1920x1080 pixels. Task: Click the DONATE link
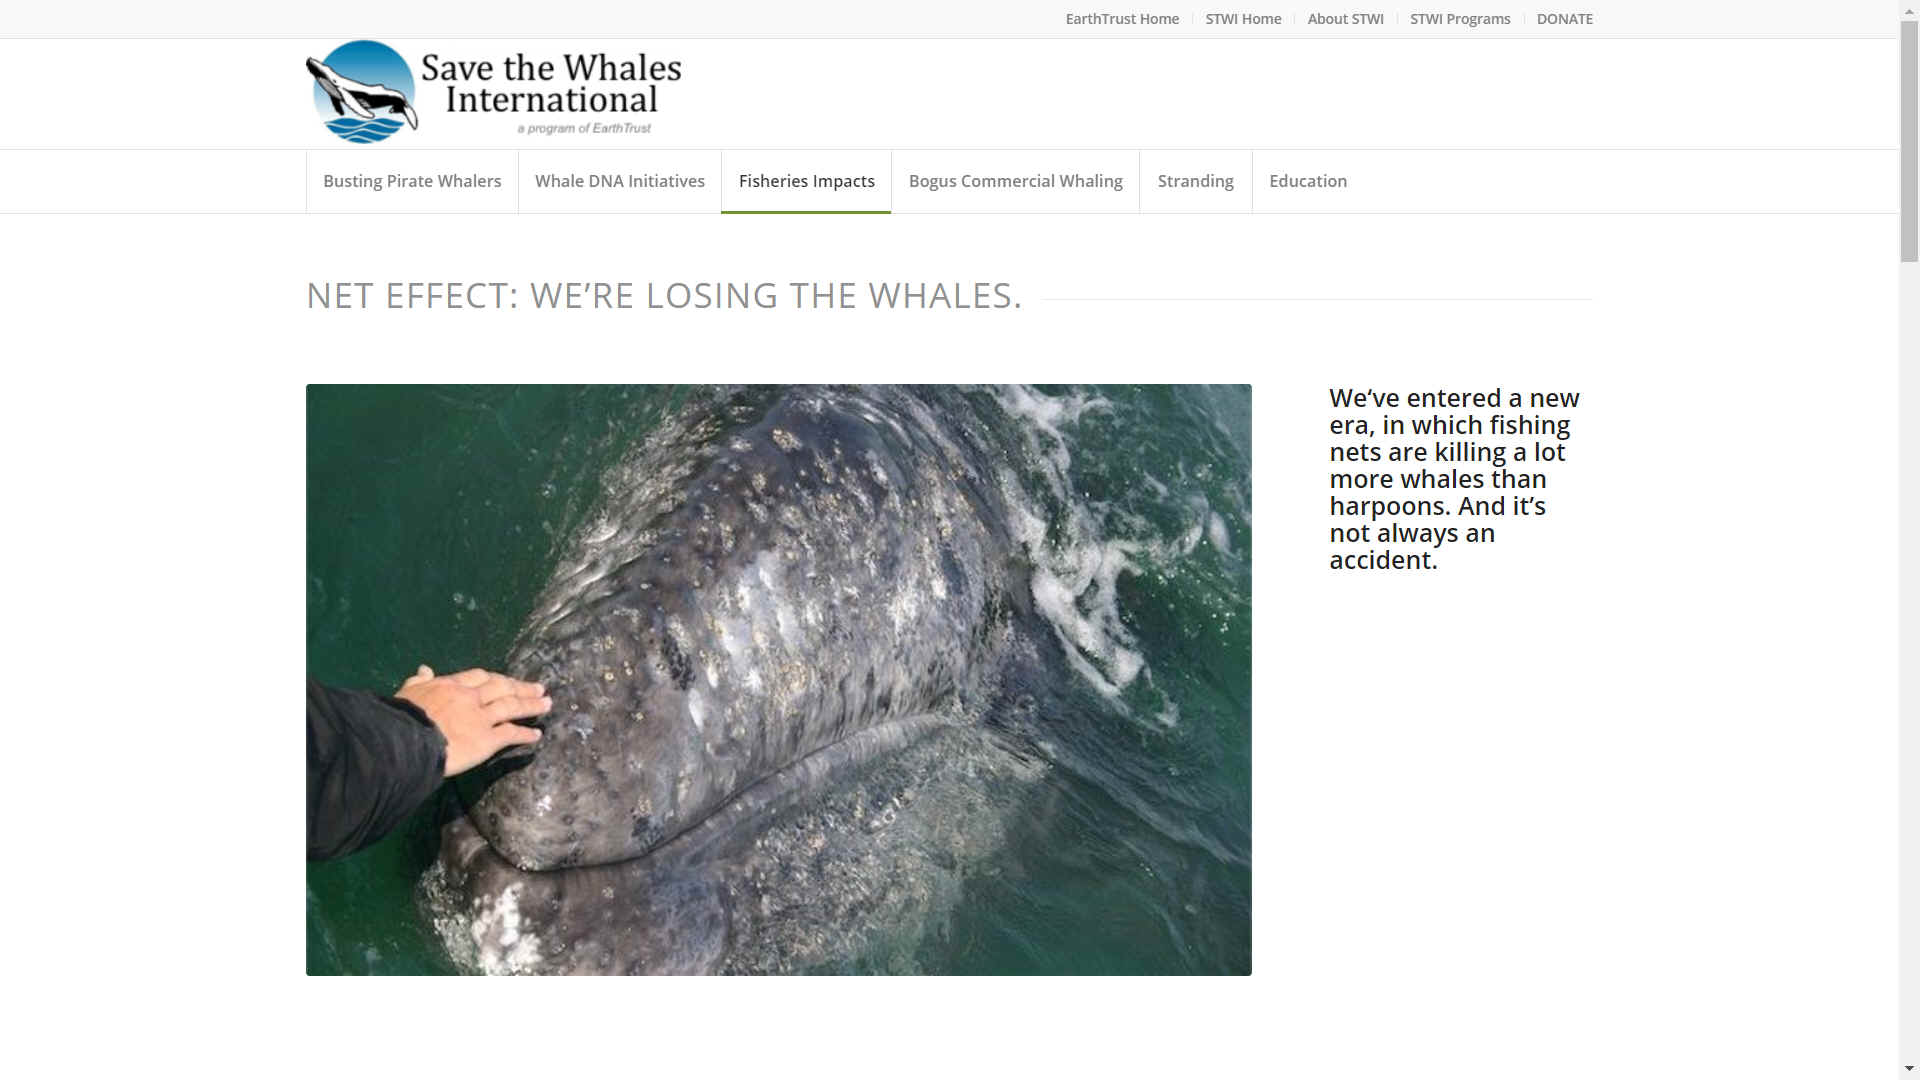(x=1565, y=19)
